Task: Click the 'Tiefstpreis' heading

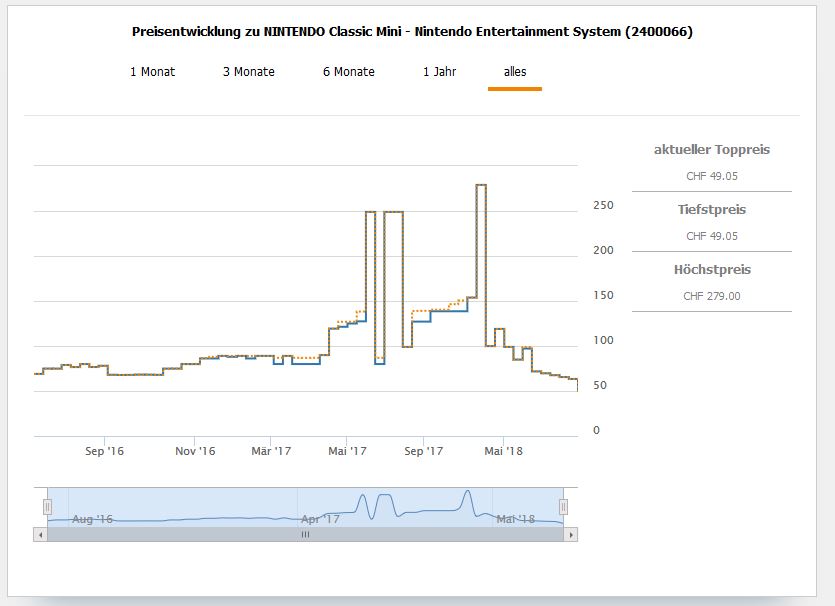Action: coord(712,210)
